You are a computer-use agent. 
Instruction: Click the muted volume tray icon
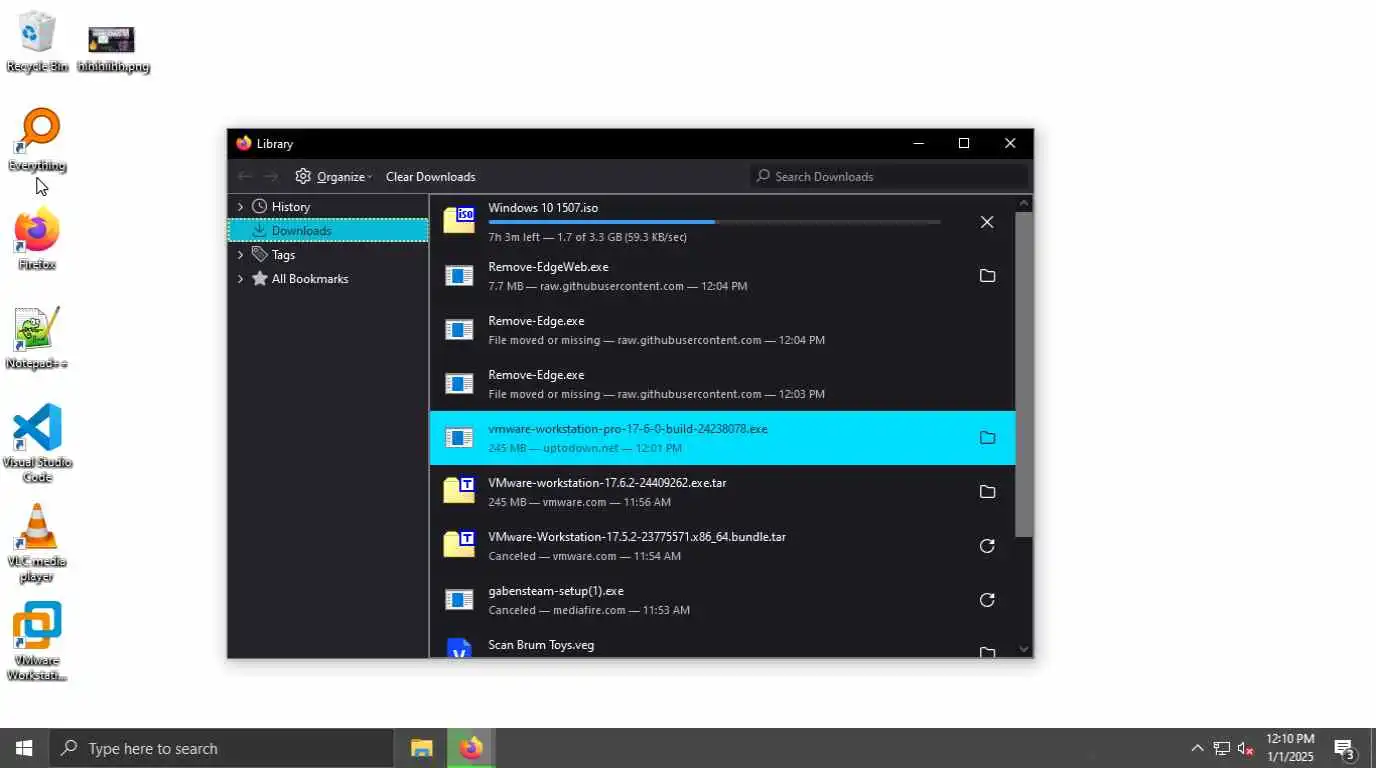[1246, 748]
